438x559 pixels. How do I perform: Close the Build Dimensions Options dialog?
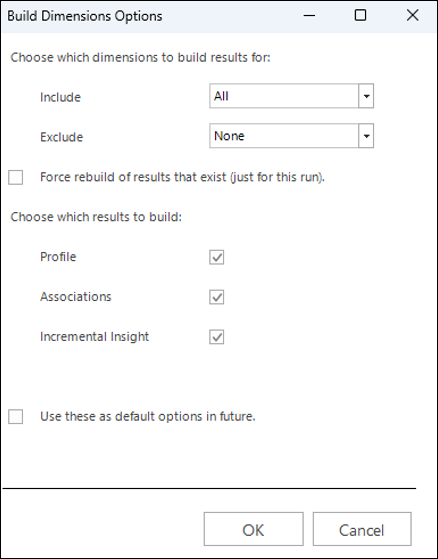(412, 15)
